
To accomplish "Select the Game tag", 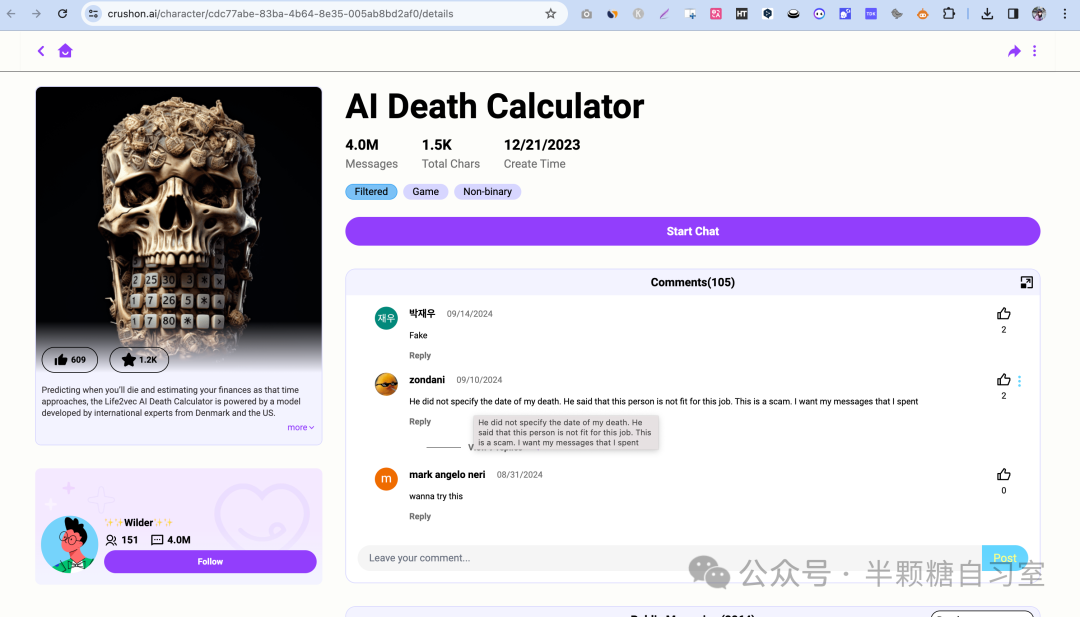I will (426, 191).
